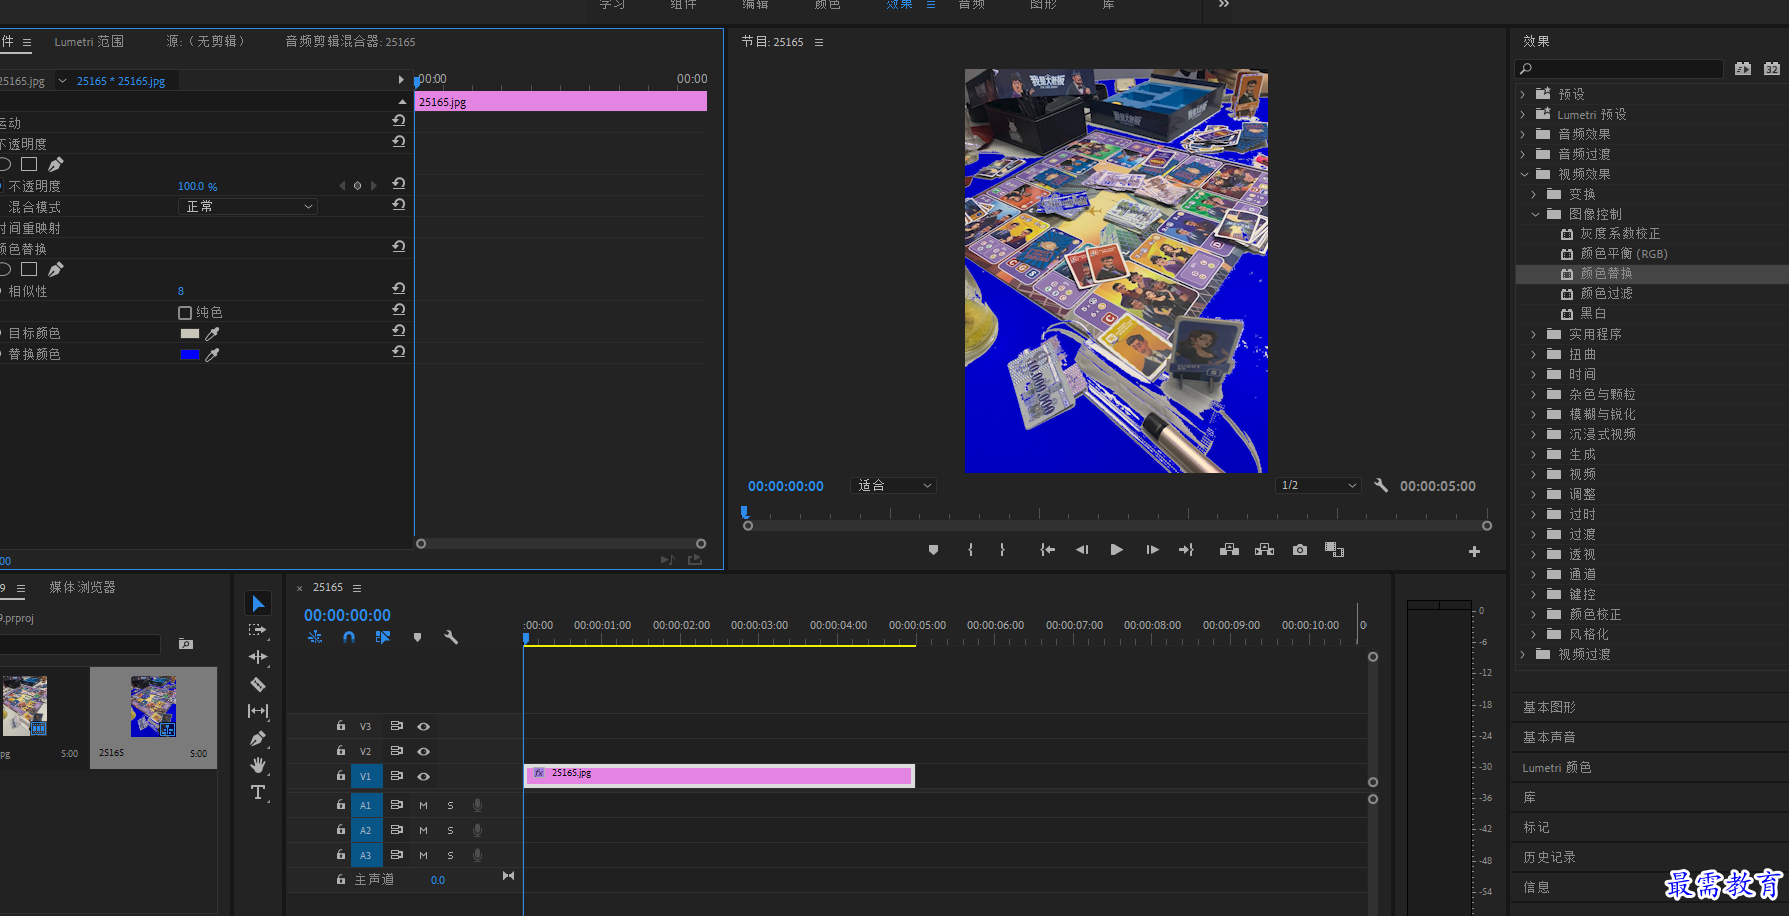Click the Go to In point button

tap(1047, 550)
